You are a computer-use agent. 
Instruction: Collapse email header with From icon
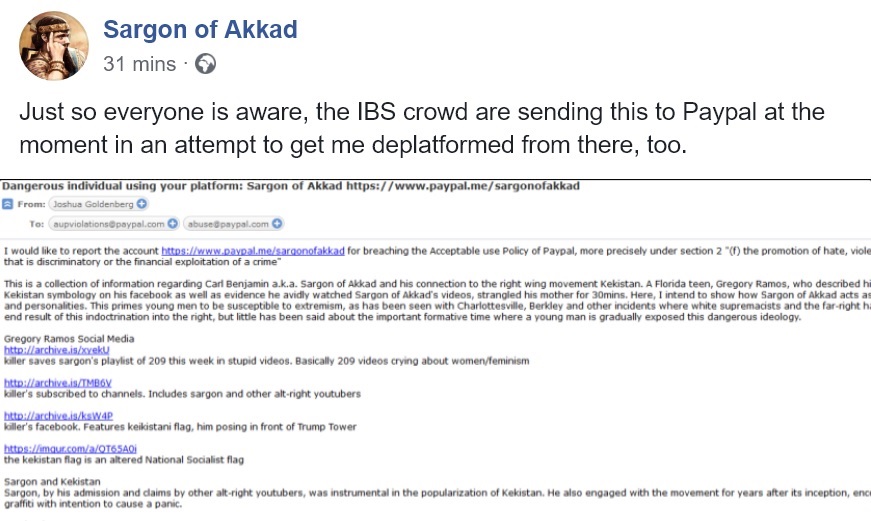click(x=7, y=204)
